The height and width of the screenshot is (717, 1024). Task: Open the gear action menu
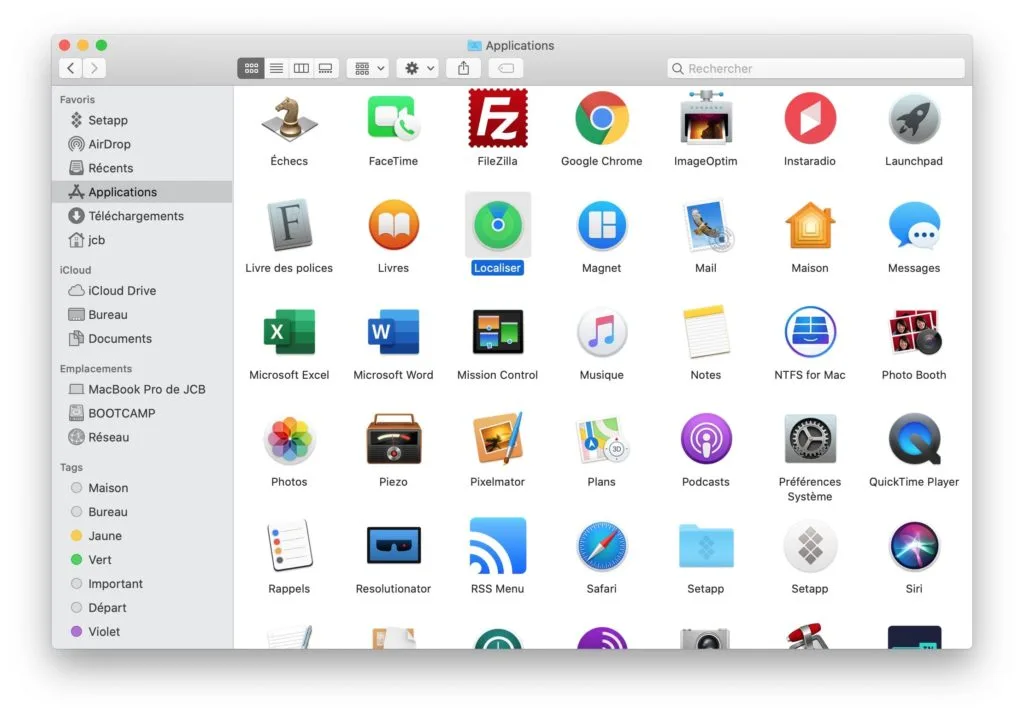point(418,68)
